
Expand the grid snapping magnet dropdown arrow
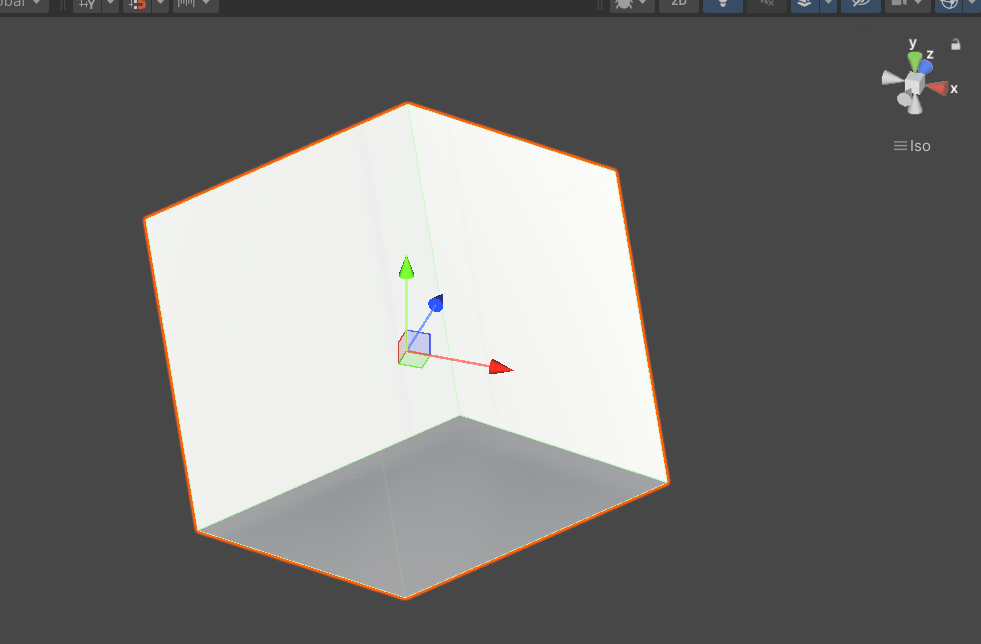[x=160, y=4]
